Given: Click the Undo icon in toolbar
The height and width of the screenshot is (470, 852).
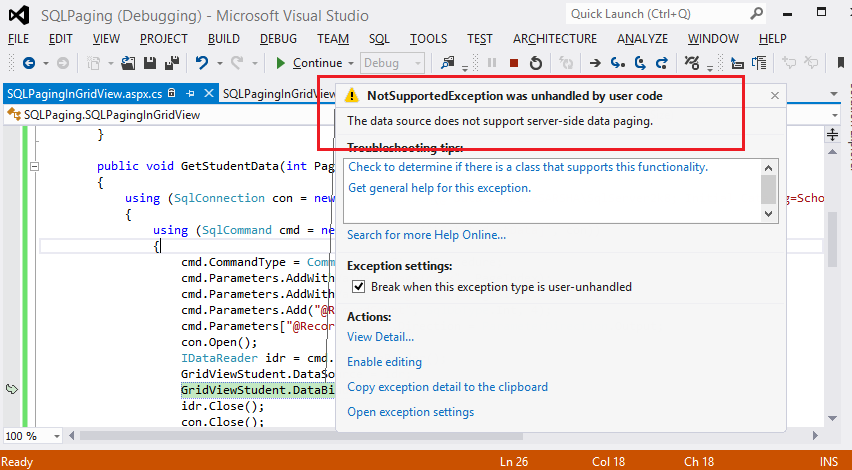Looking at the screenshot, I should coord(202,63).
